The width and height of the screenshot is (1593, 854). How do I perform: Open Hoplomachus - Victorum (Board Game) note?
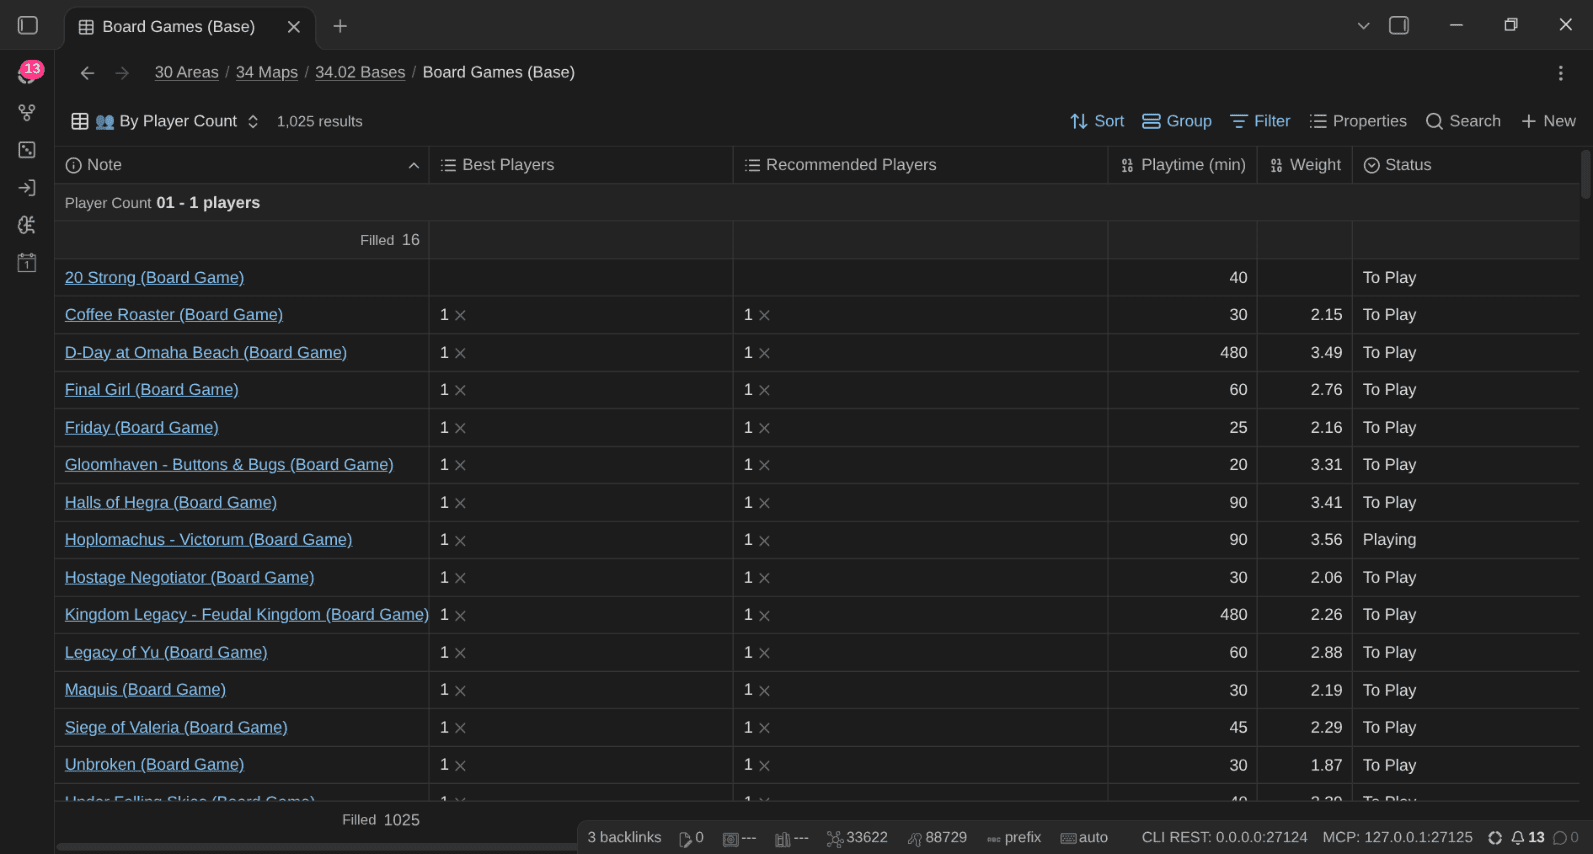point(208,540)
